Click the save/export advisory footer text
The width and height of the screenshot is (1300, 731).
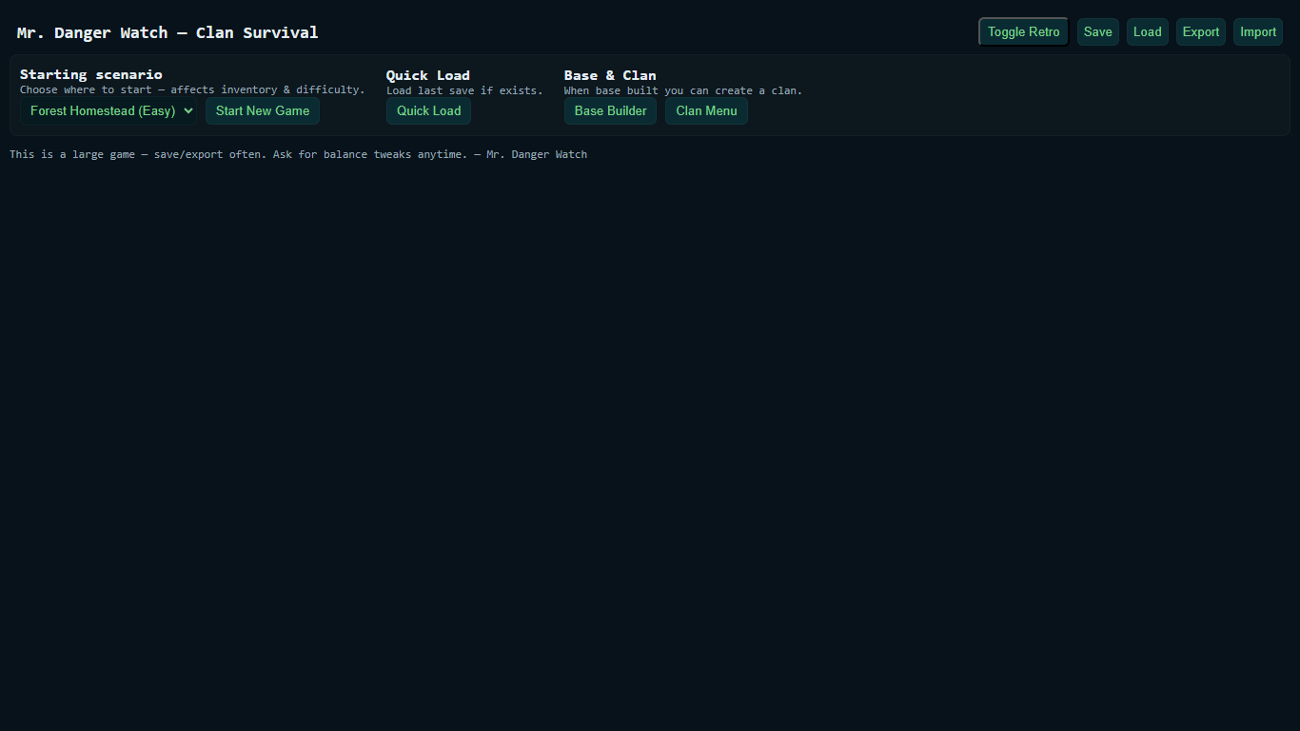[298, 153]
